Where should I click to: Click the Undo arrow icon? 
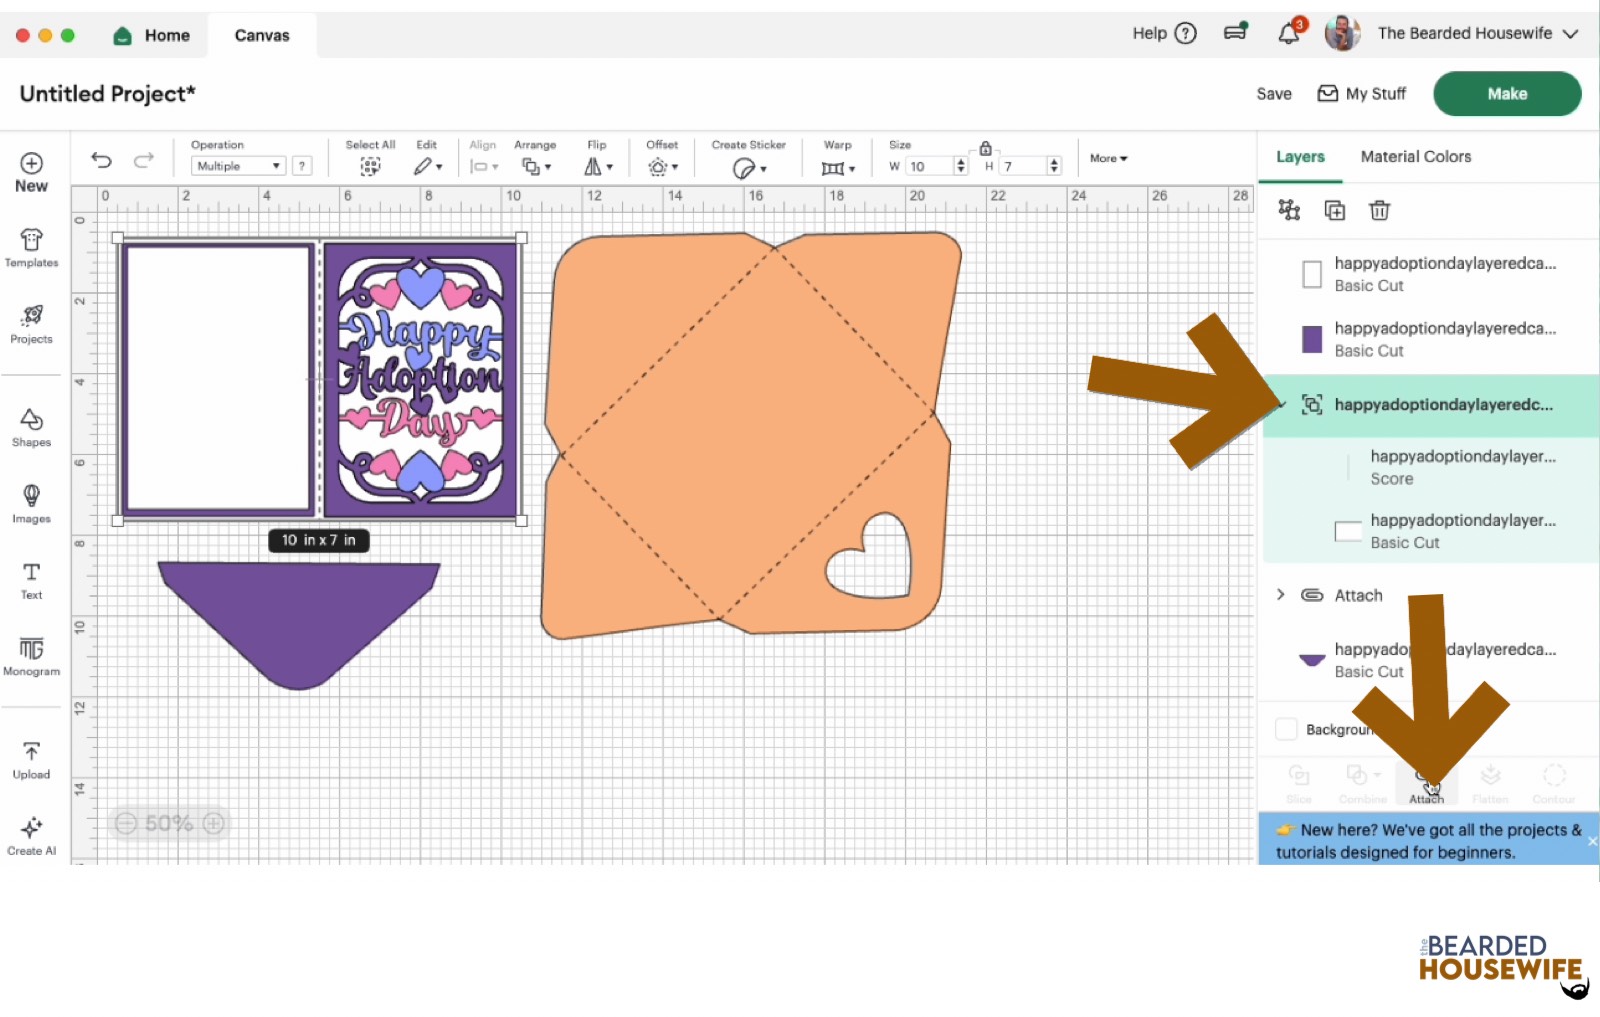[101, 160]
